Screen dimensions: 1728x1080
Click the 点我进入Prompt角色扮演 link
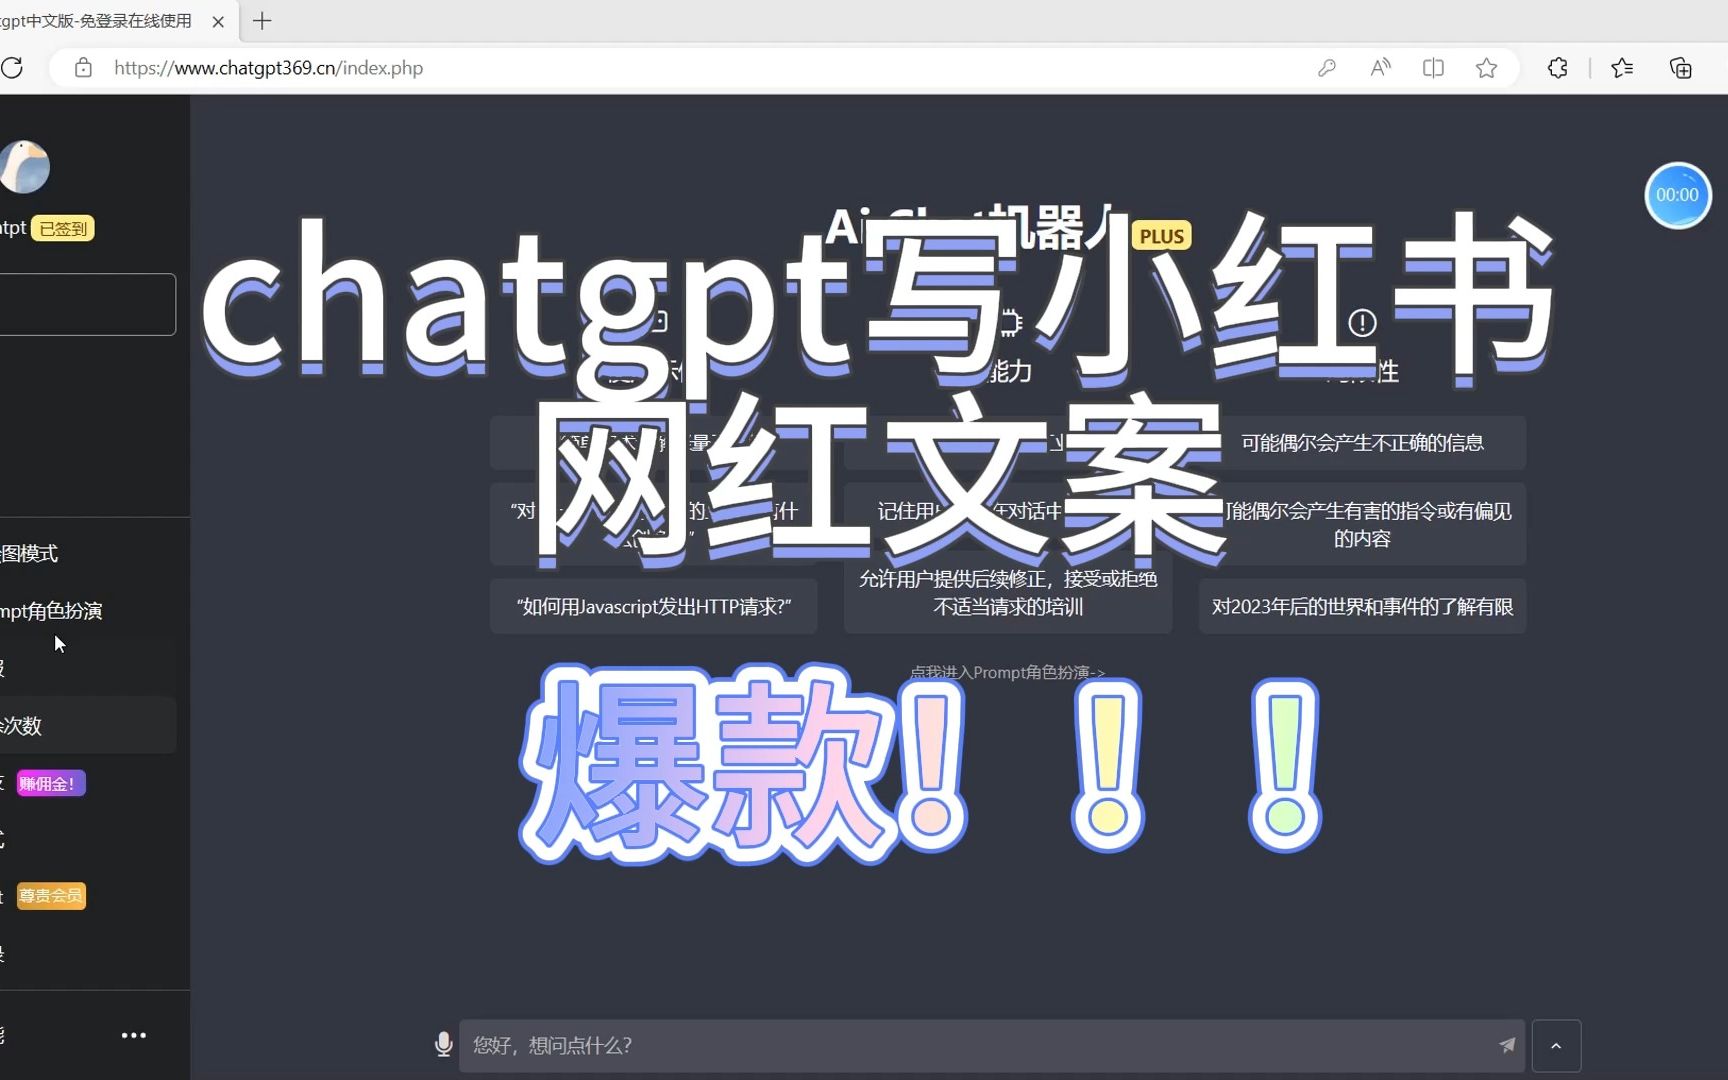pos(1007,672)
